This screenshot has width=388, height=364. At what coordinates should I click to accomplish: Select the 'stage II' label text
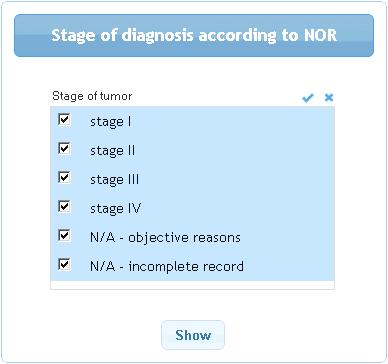(112, 151)
